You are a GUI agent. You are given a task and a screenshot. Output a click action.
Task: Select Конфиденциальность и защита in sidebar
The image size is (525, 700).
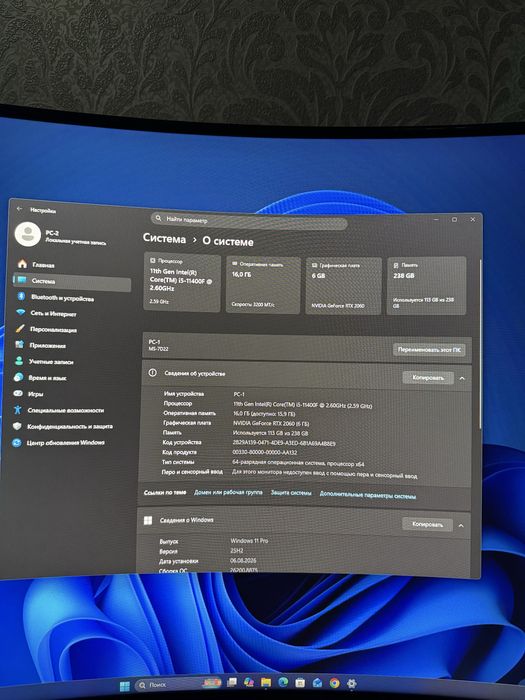(x=63, y=426)
